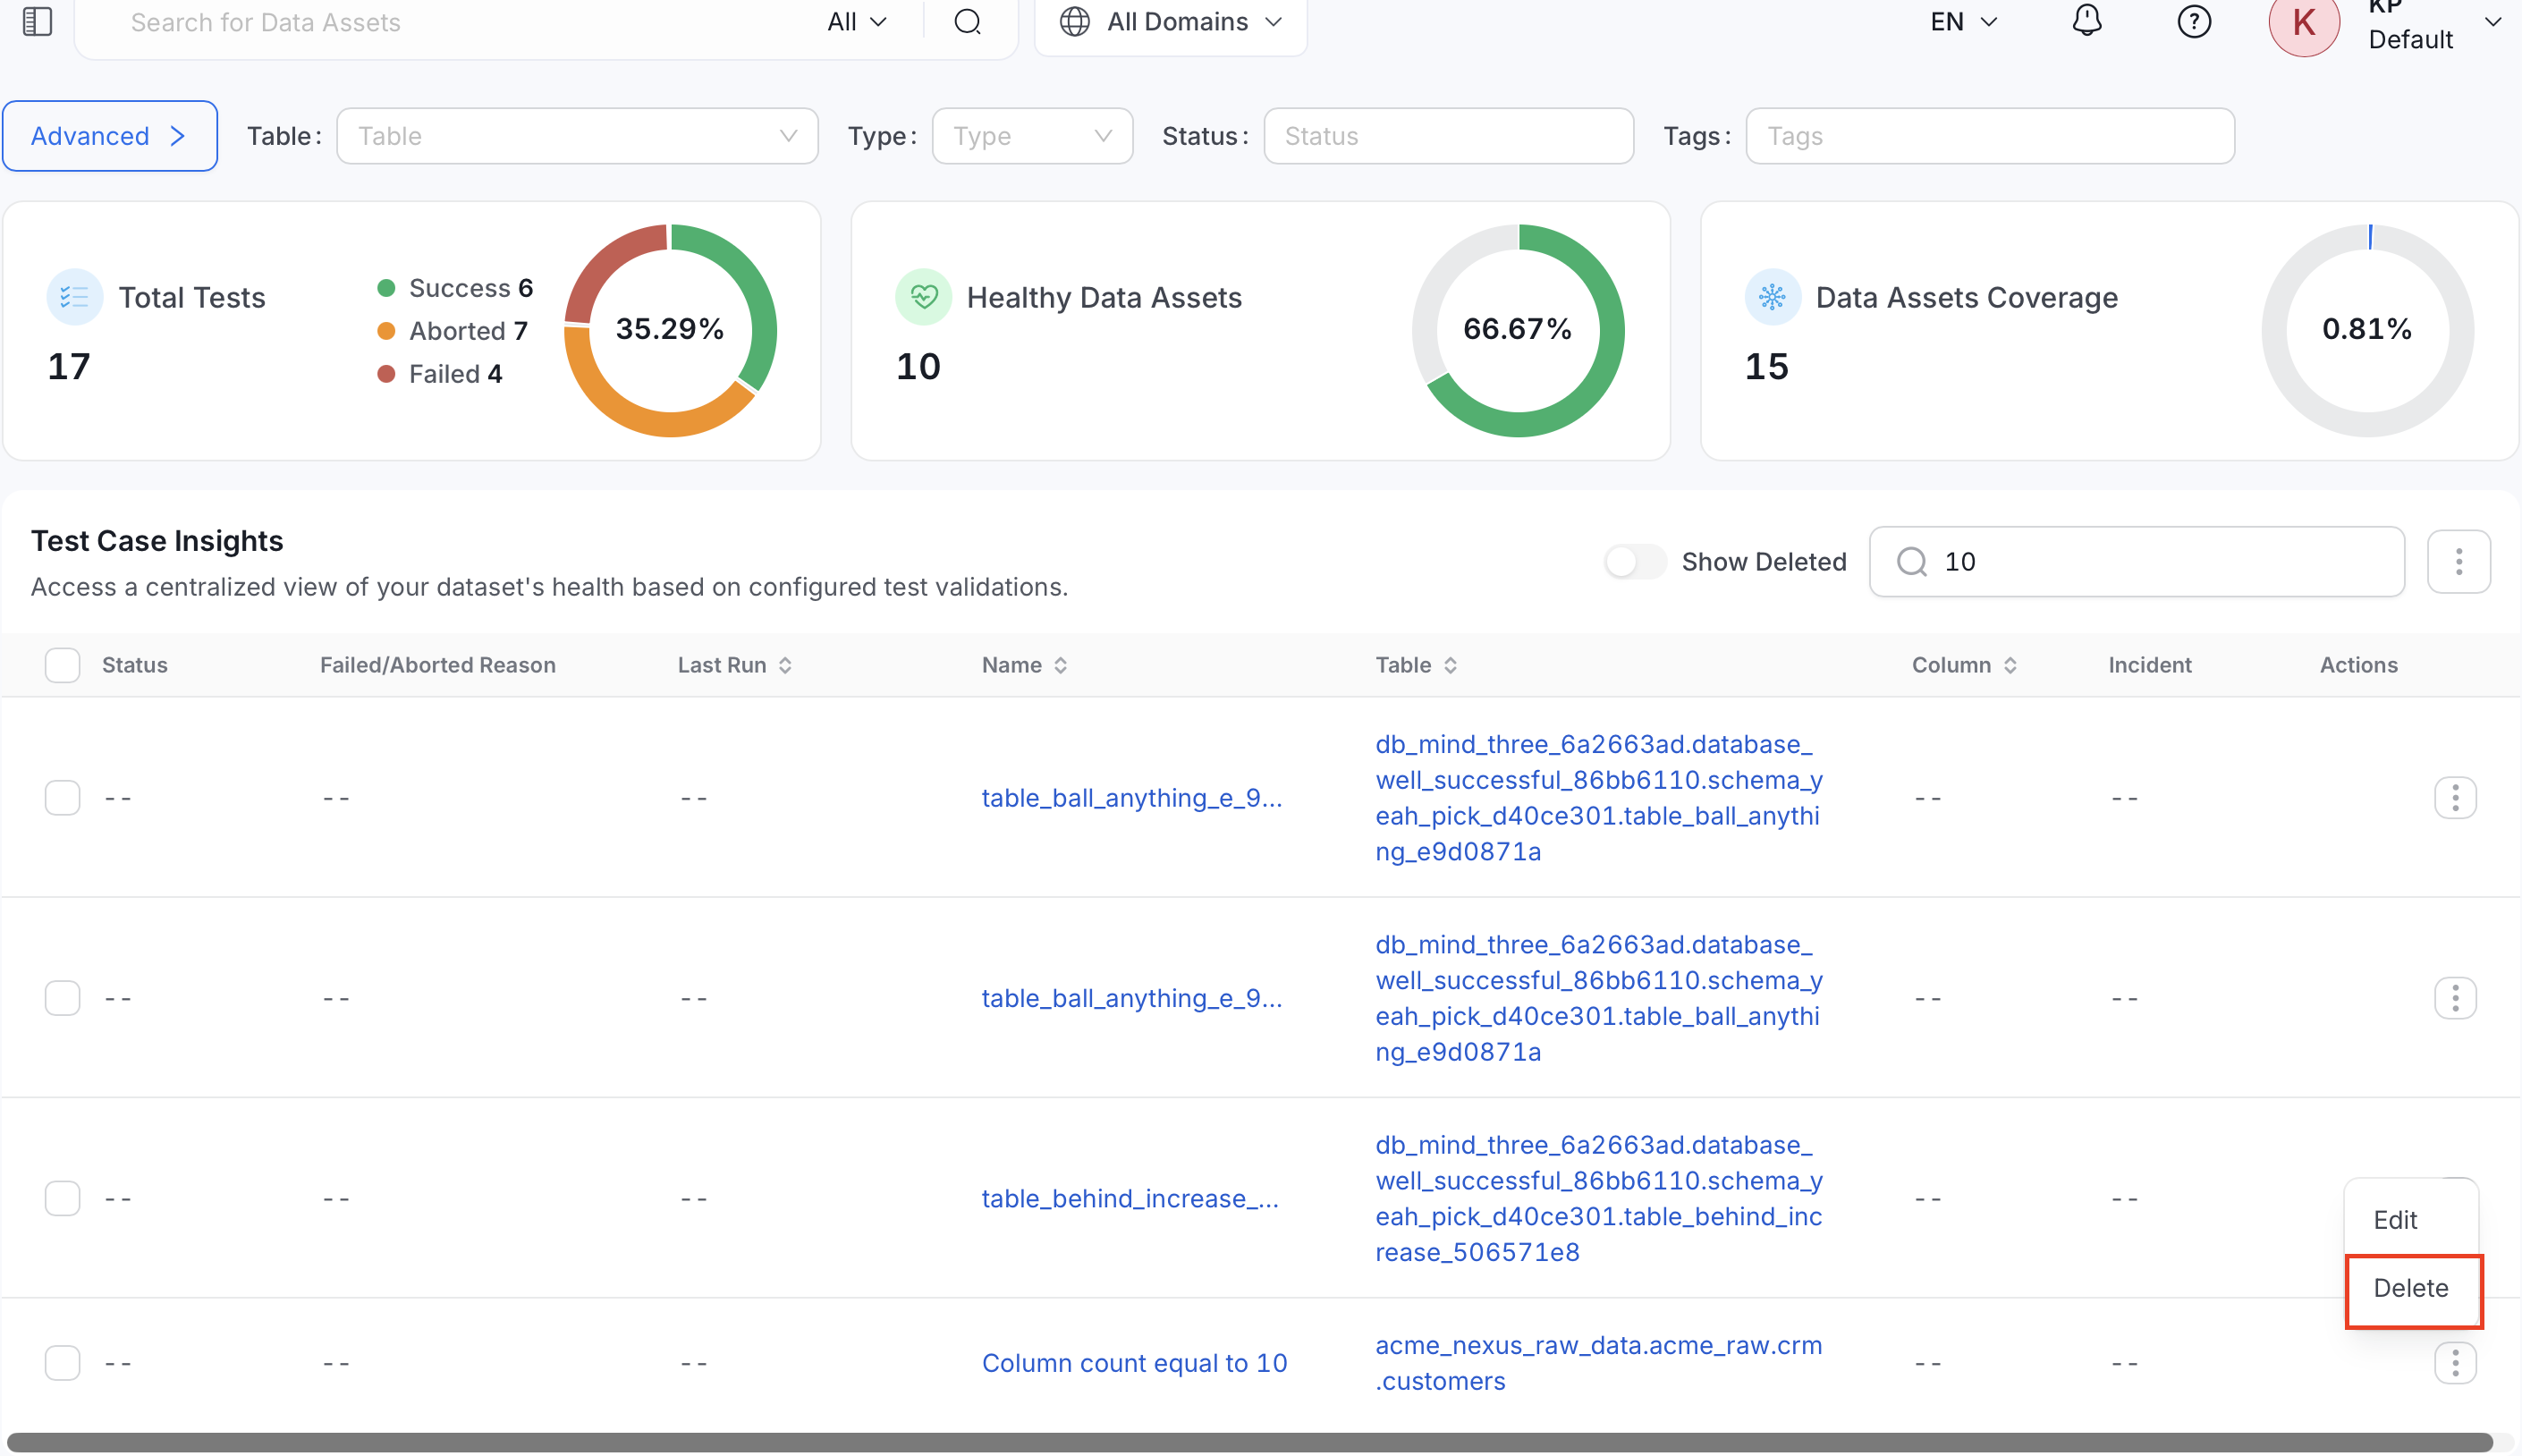Click the Healthy Data Assets heart icon
Viewport: 2522px width, 1456px height.
[x=923, y=297]
